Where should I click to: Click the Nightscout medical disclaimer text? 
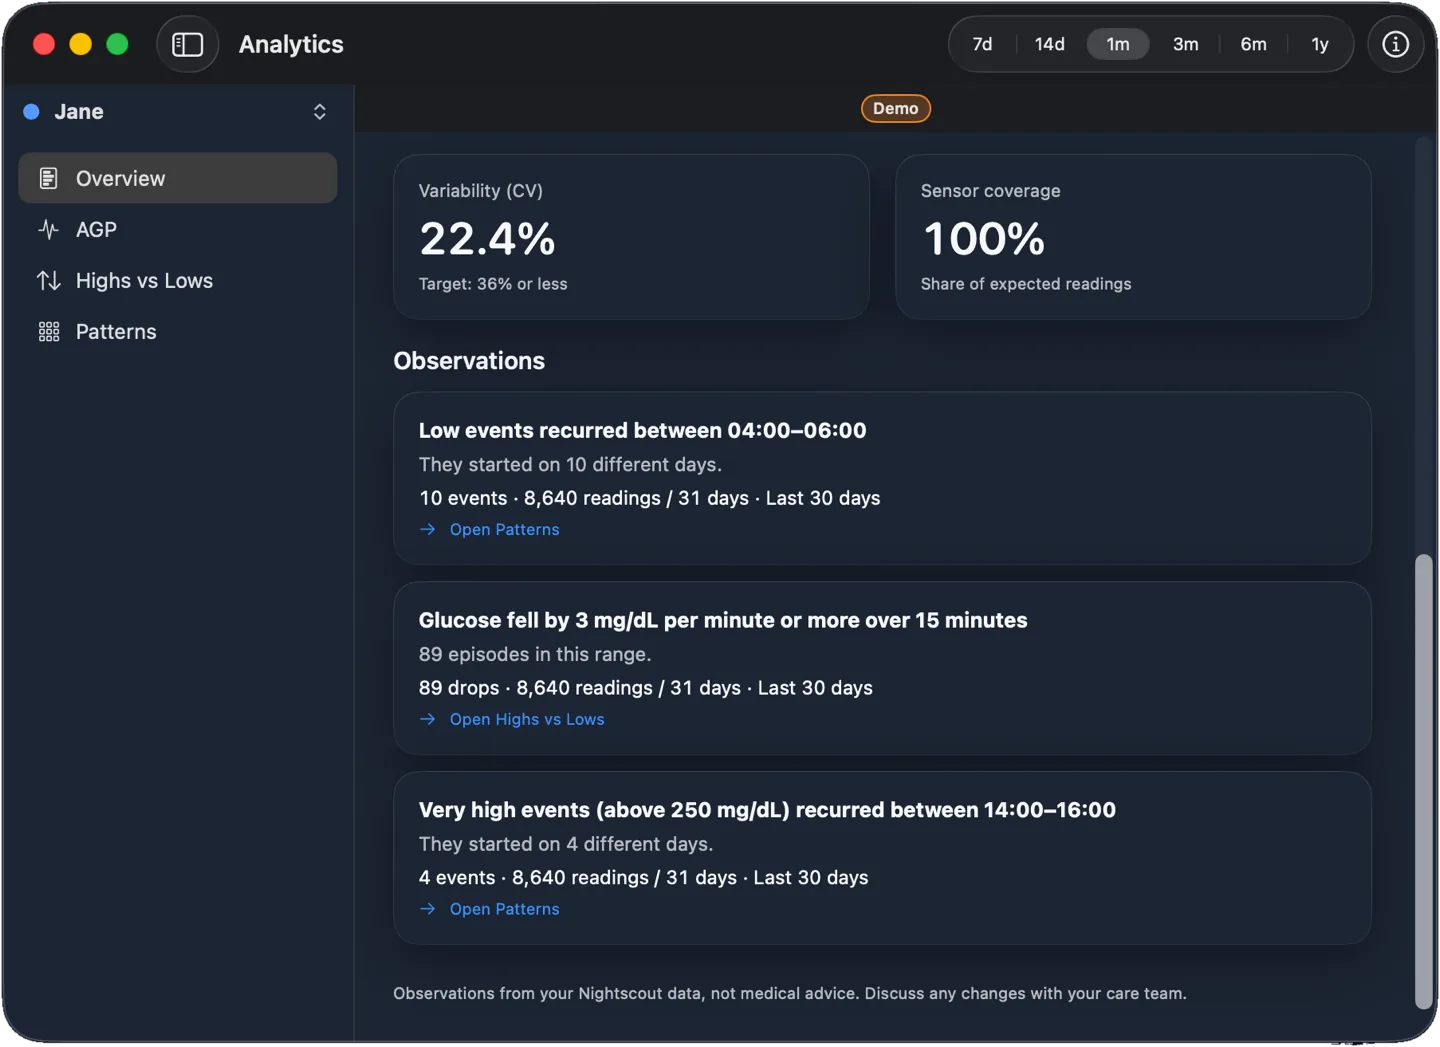[790, 994]
